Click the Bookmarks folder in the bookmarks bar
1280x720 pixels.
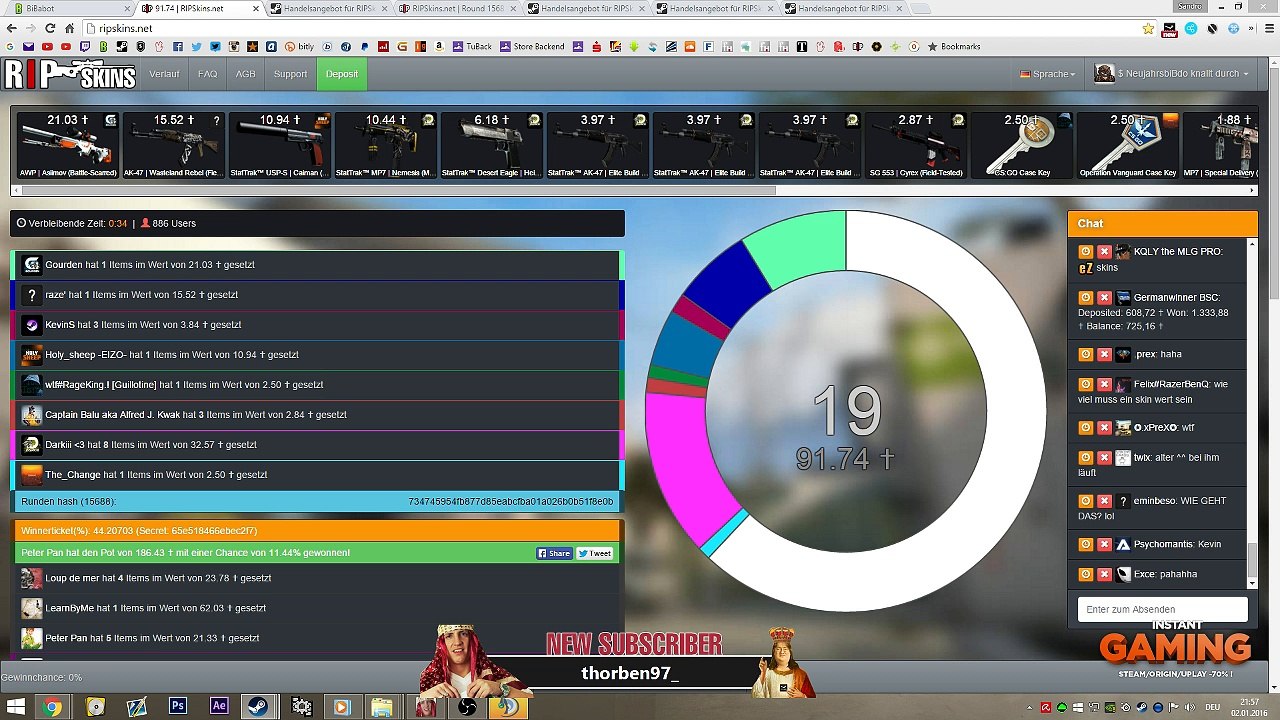point(954,47)
